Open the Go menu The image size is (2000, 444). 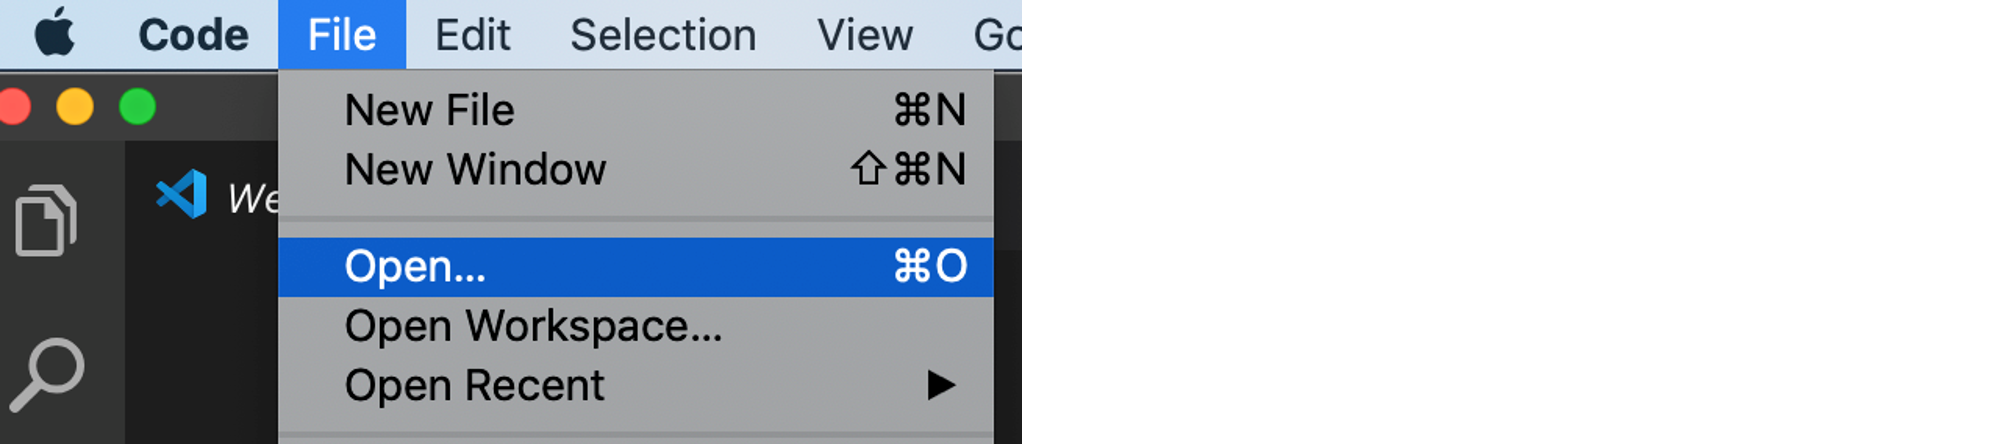(996, 35)
